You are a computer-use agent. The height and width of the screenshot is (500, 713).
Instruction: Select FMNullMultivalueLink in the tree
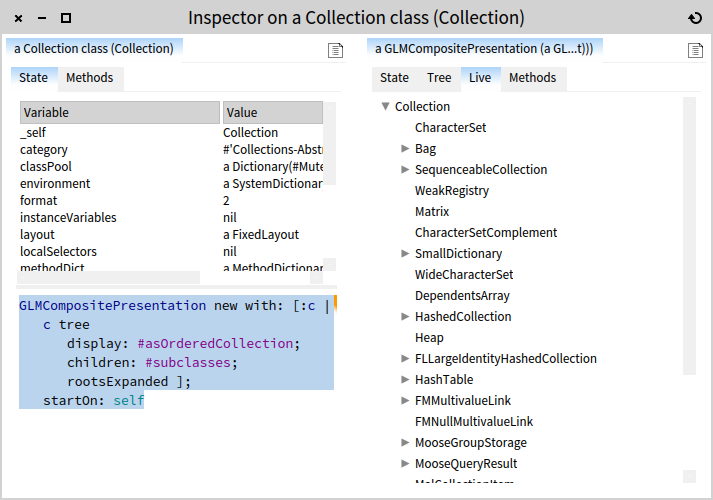474,422
